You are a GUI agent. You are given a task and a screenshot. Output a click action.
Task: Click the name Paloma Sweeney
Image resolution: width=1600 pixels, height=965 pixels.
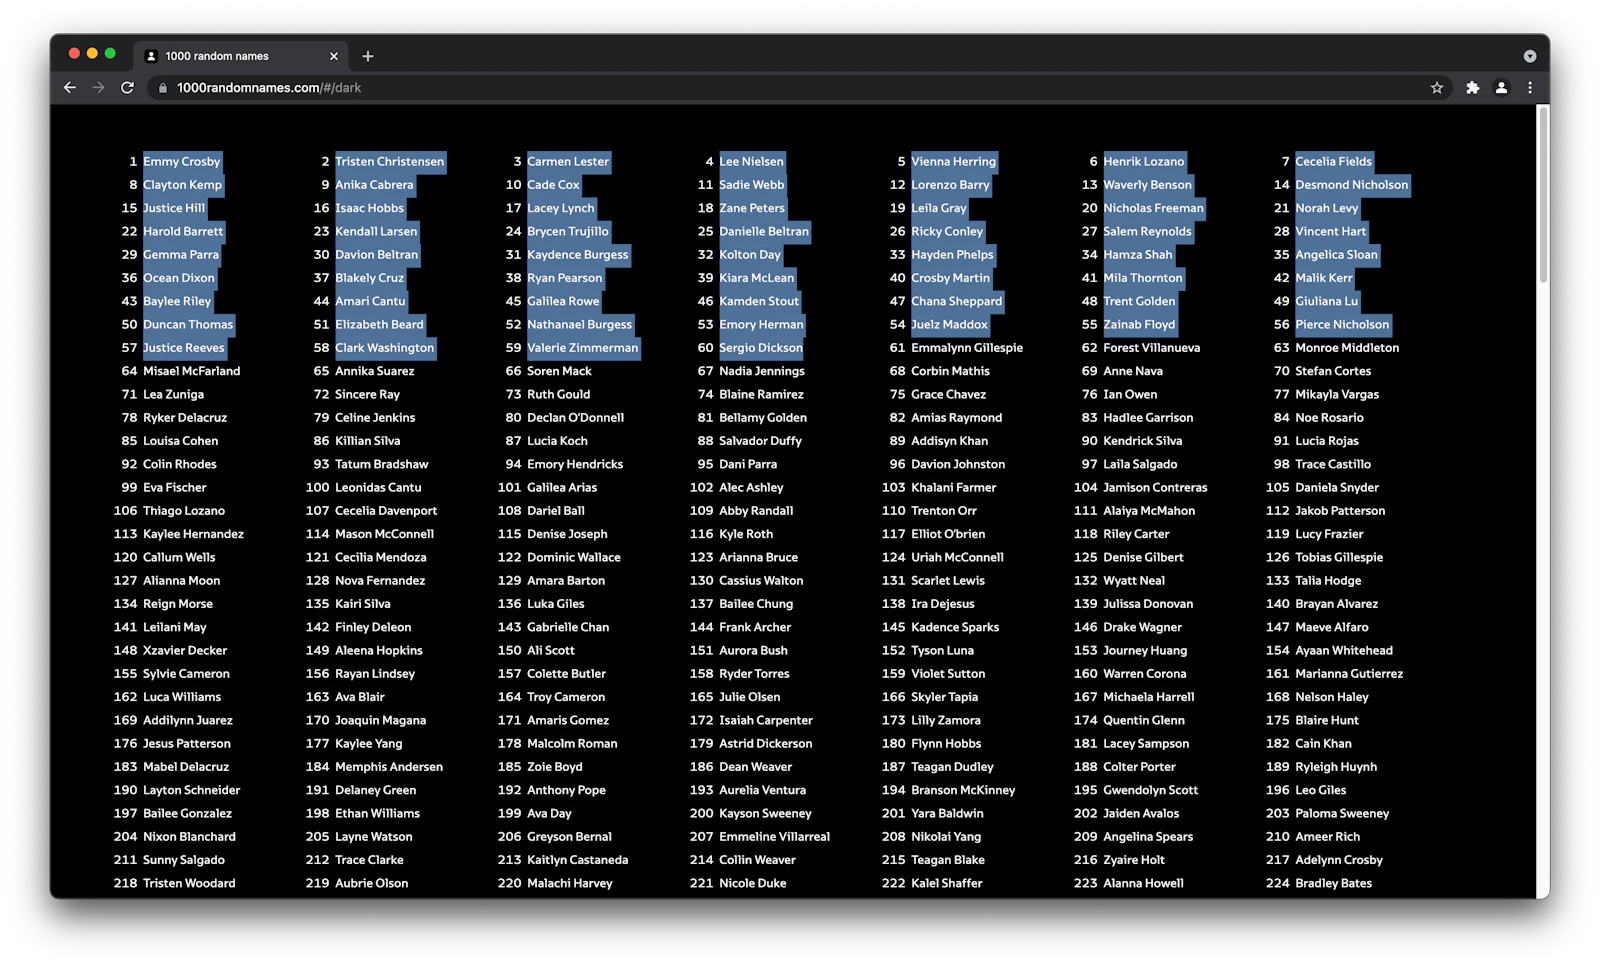(1343, 814)
